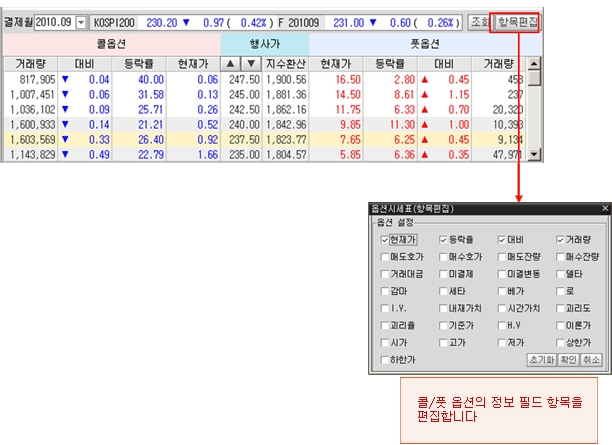Close the 옵션시세표(항목편집) dialog with the X
This screenshot has height=445, width=612.
click(x=604, y=208)
